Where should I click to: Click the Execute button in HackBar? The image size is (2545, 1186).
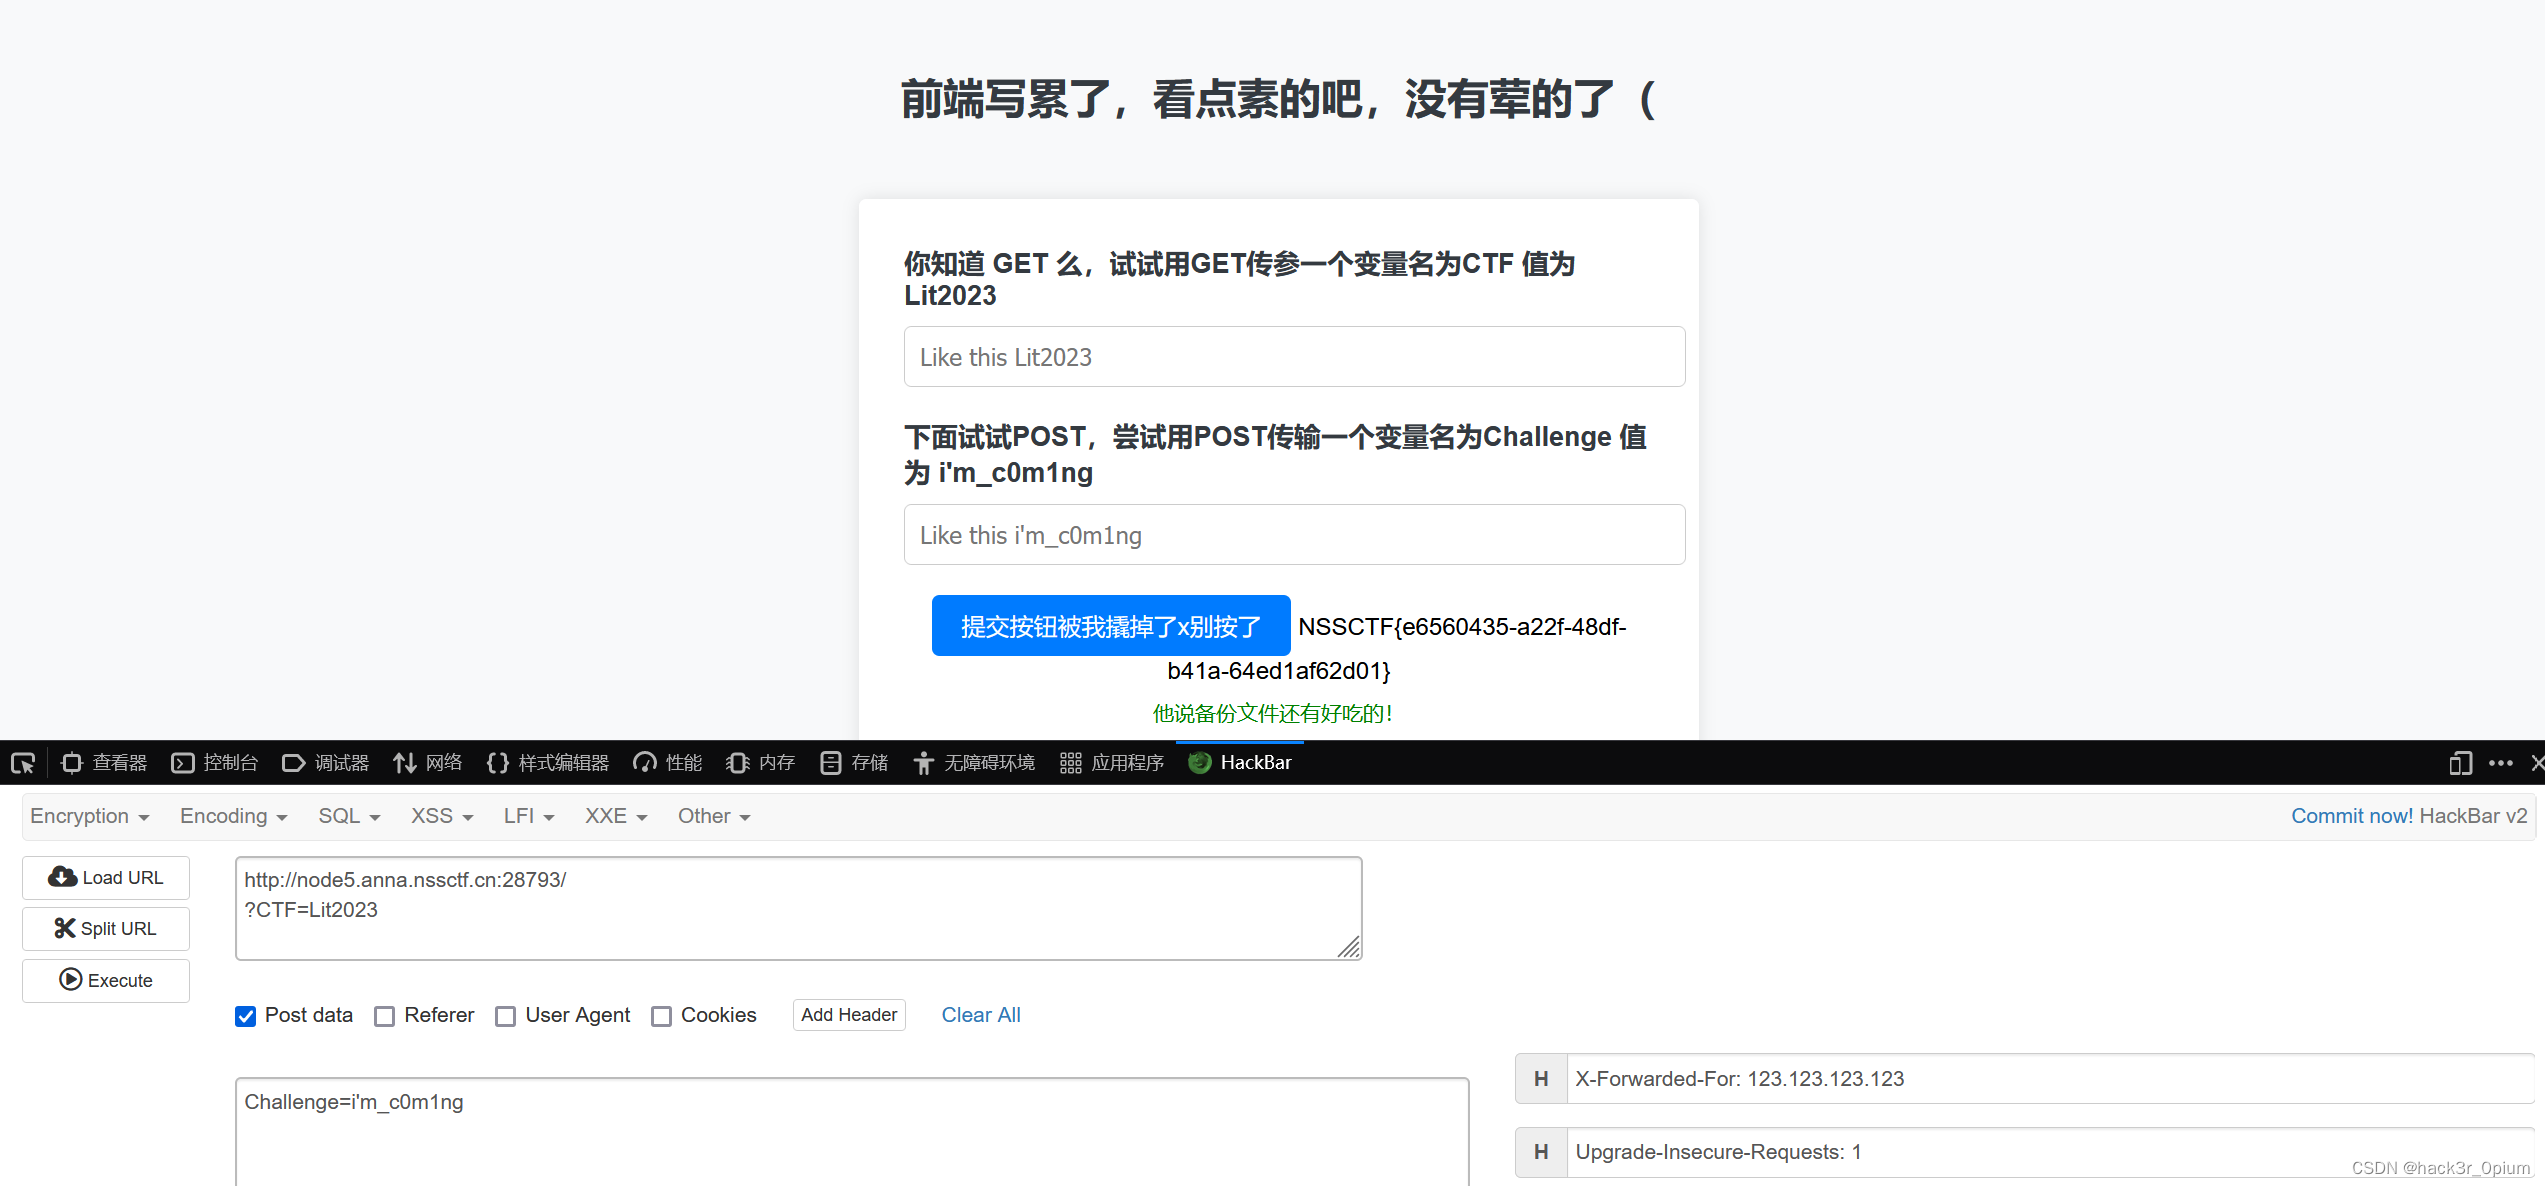click(x=105, y=980)
